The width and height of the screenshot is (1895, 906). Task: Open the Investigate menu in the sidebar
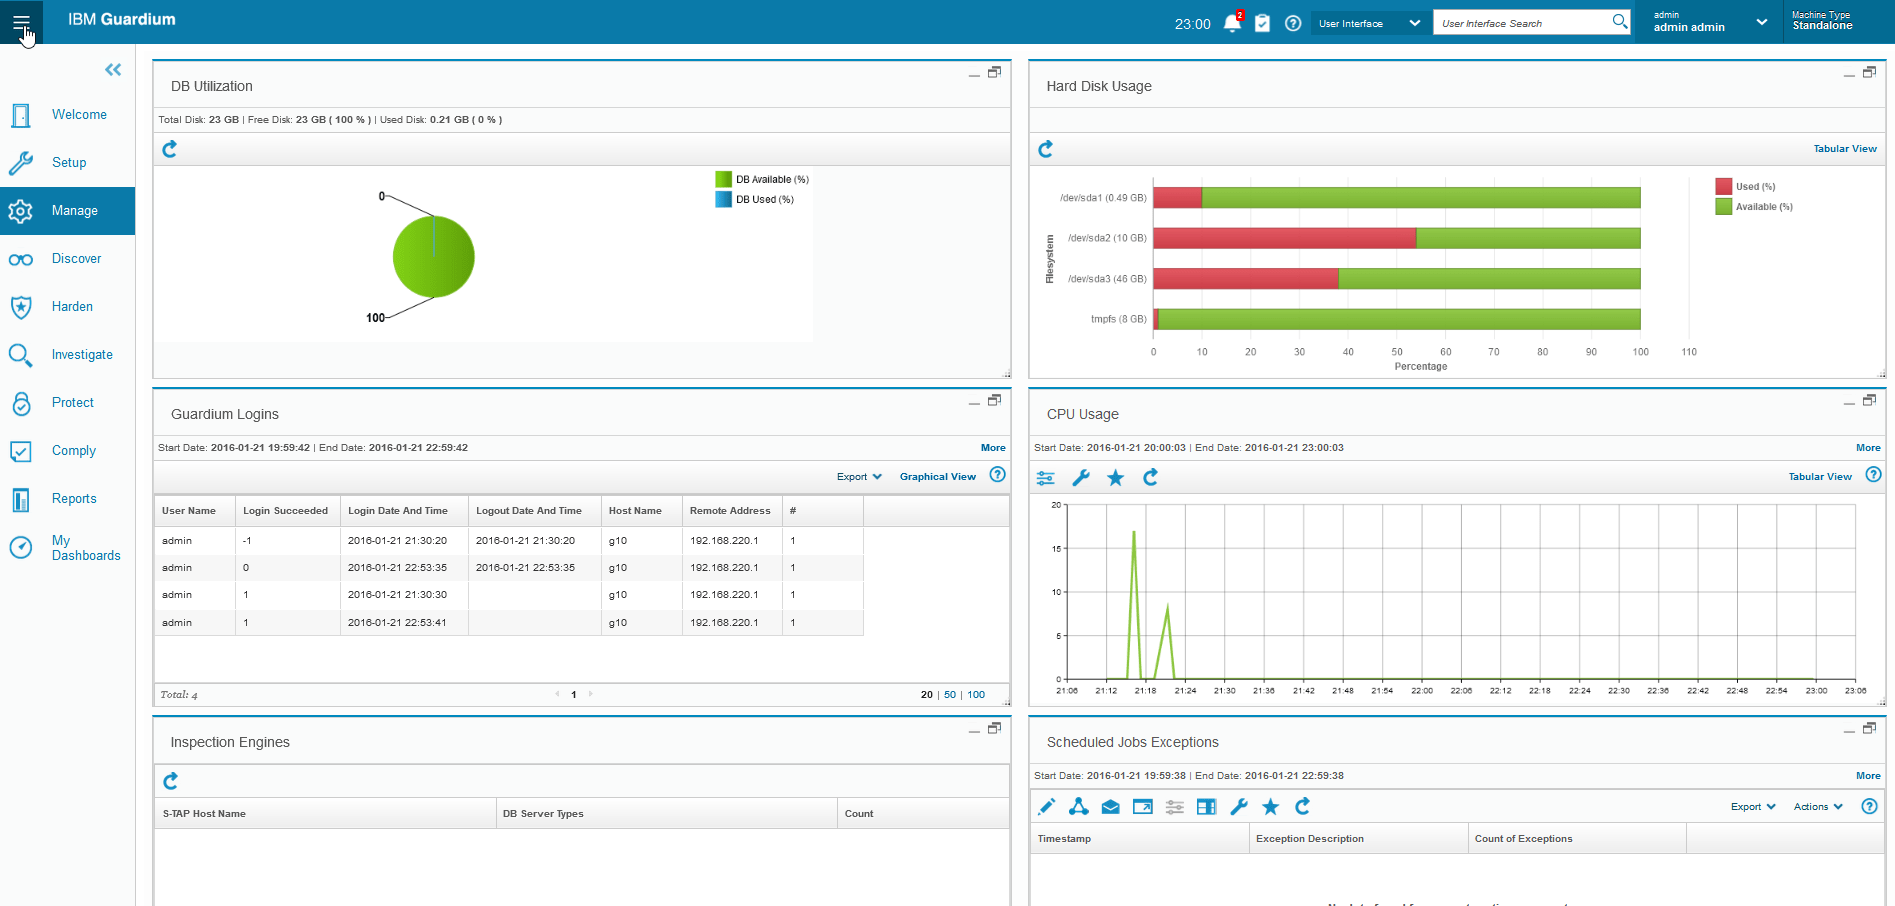tap(82, 355)
